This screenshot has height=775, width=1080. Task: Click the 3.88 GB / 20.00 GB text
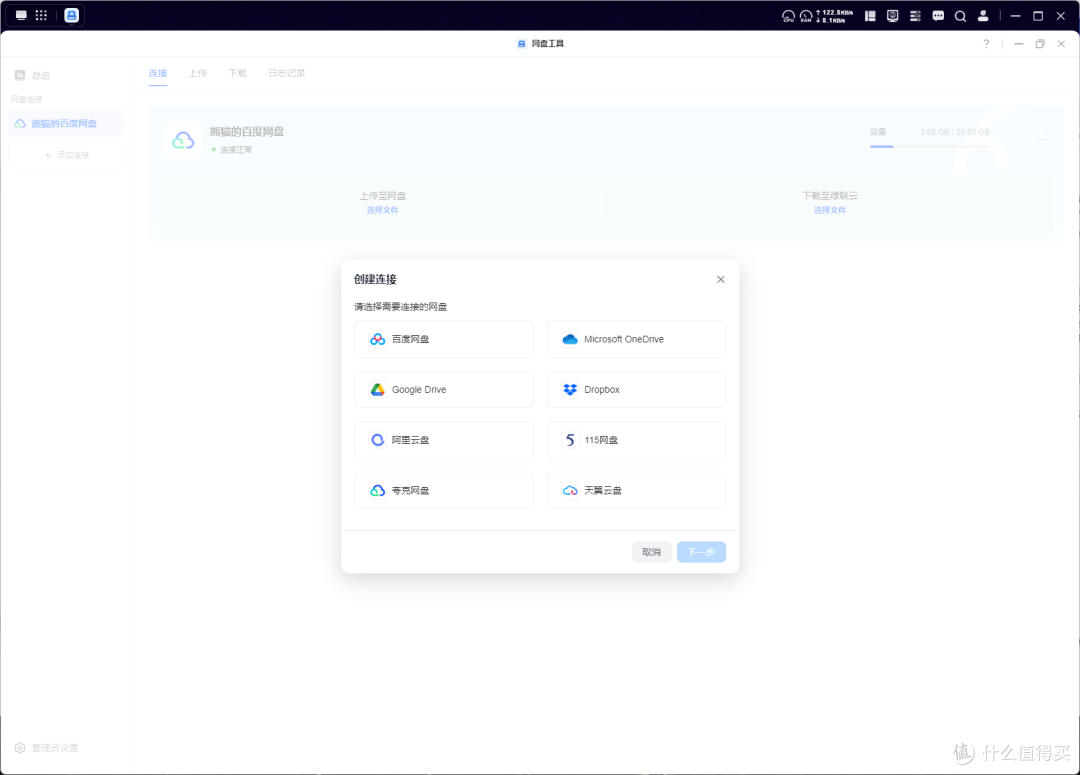pos(955,132)
